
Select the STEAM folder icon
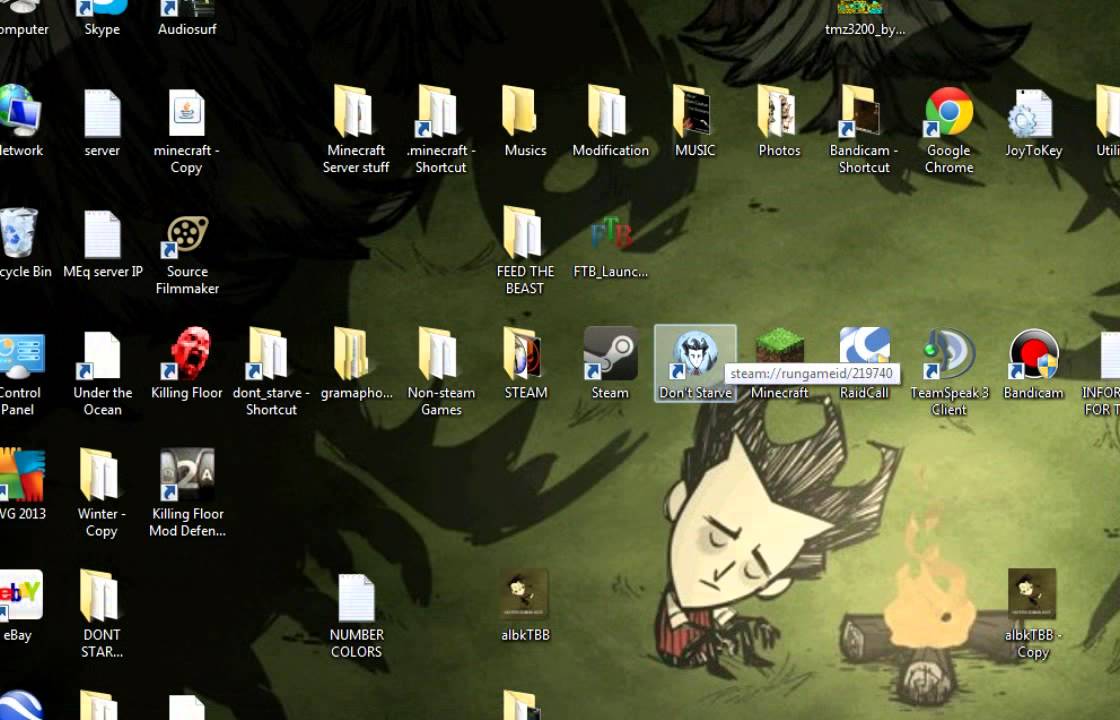525,363
